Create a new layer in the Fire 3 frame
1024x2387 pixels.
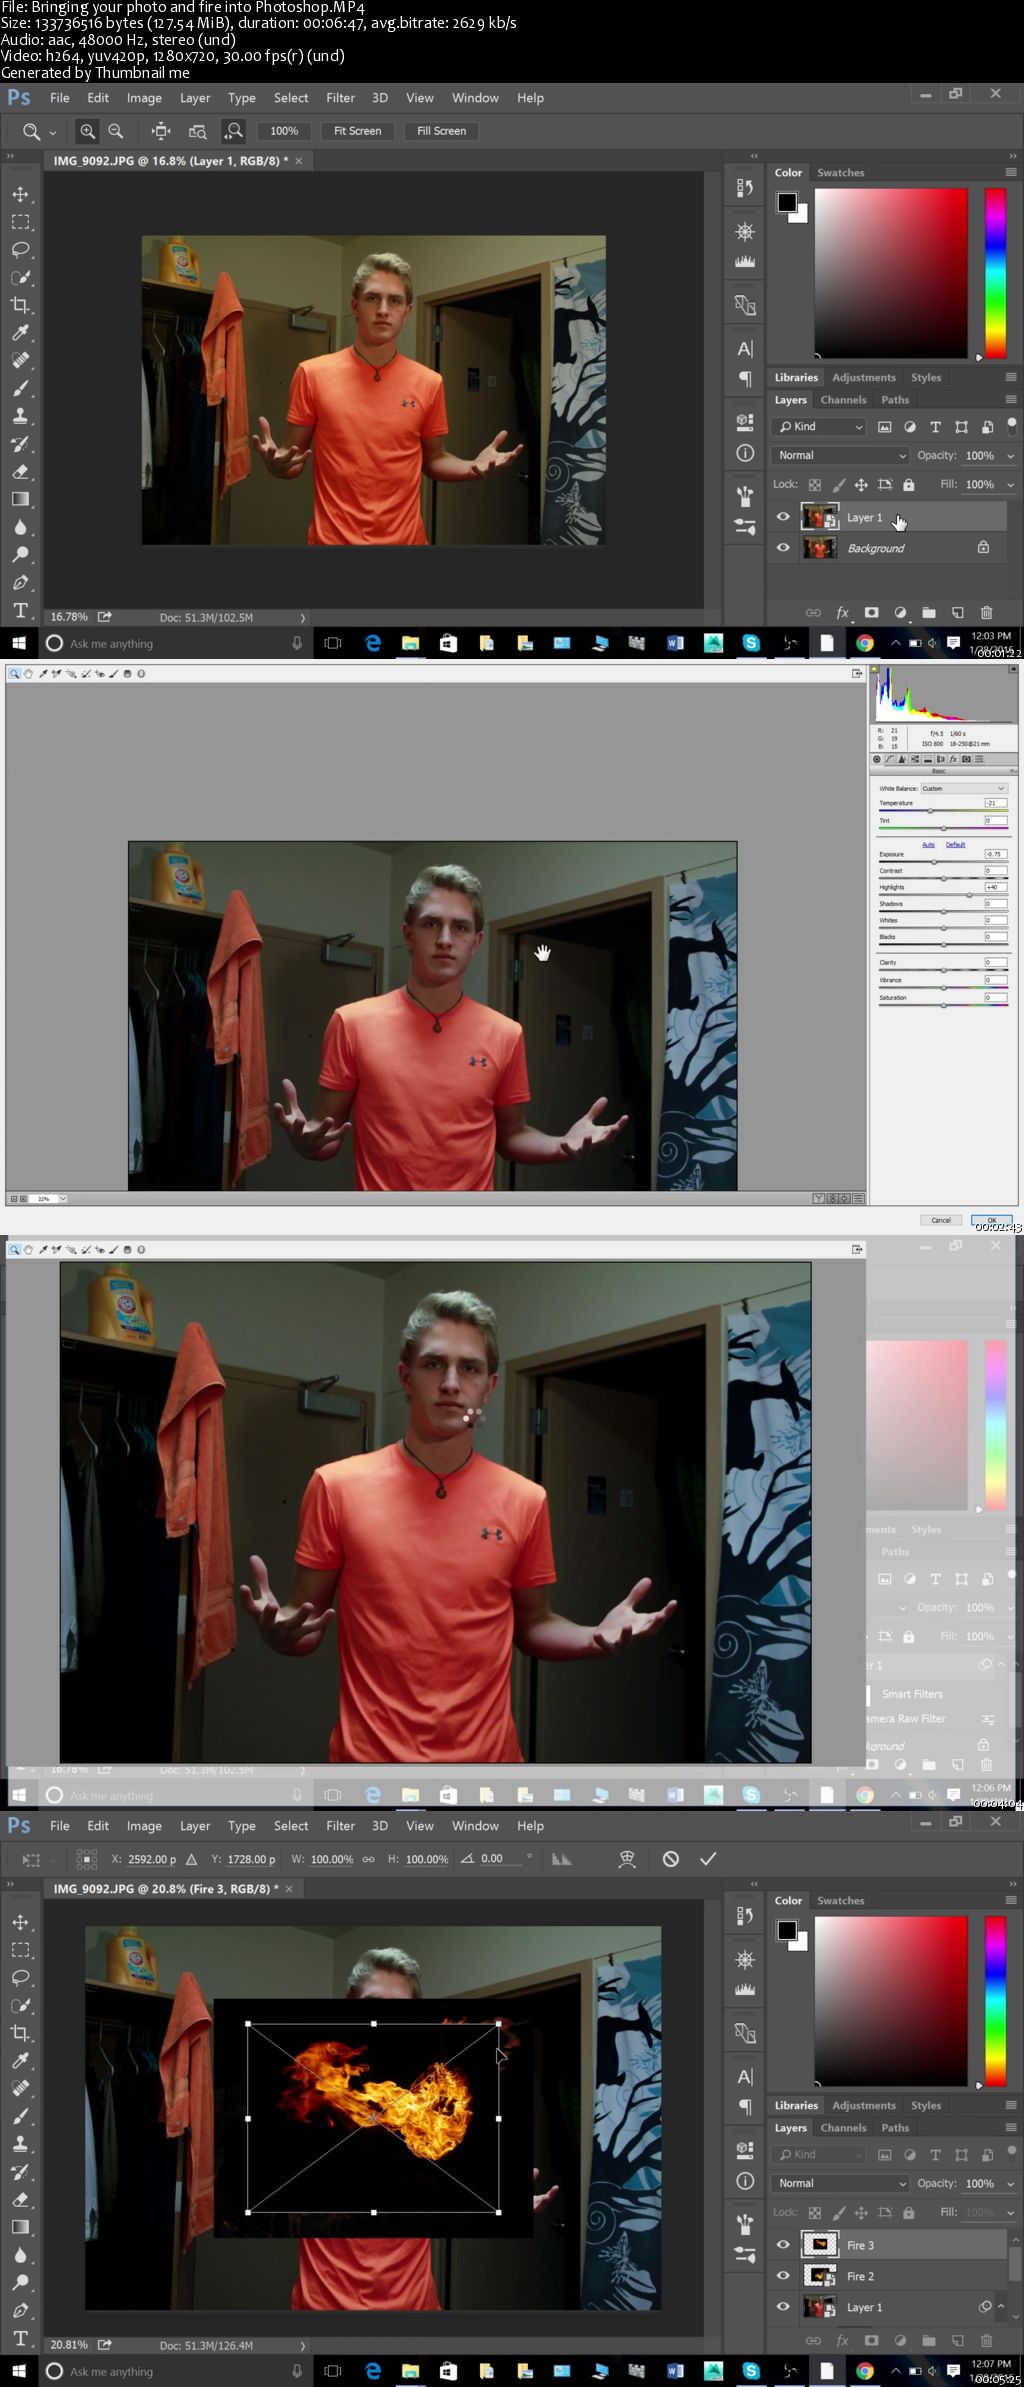(957, 2341)
